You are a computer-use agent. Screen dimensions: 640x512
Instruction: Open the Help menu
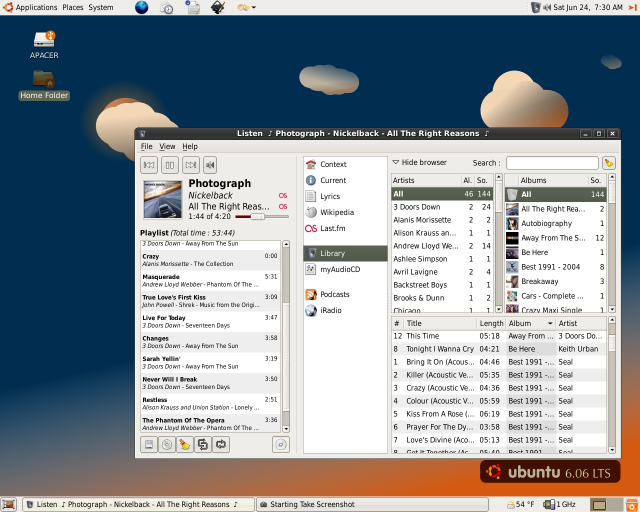point(190,146)
